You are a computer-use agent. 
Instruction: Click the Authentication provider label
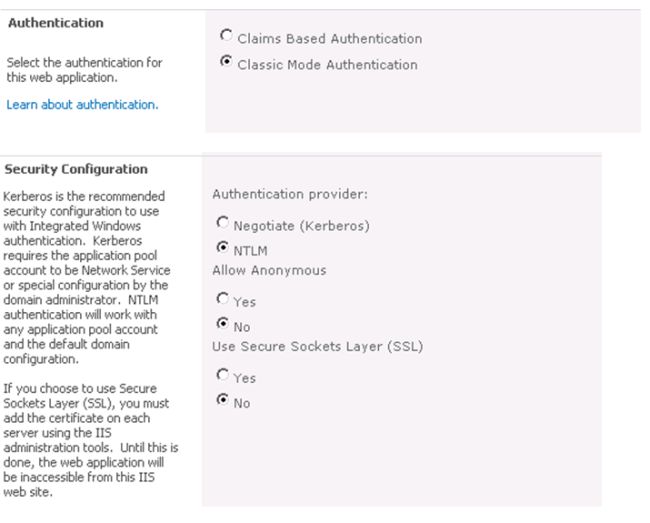point(290,194)
